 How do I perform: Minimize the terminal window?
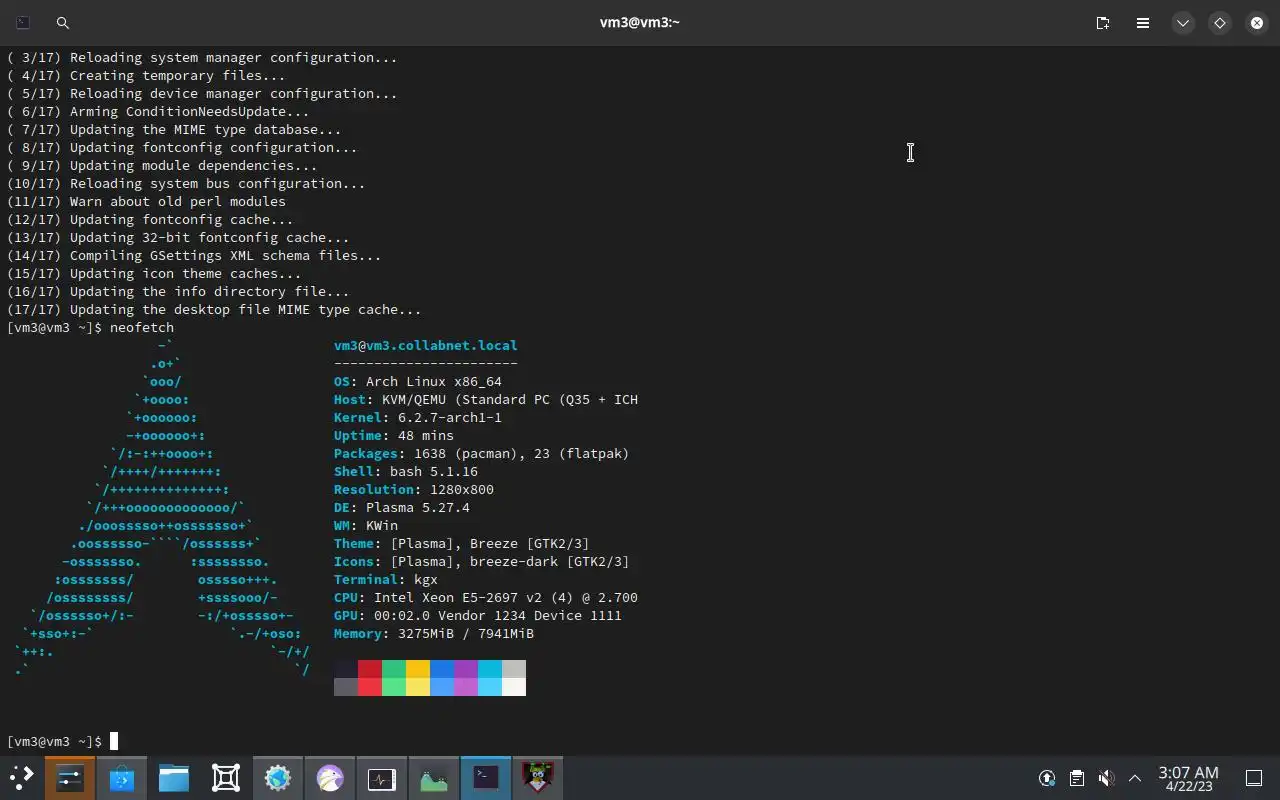pyautogui.click(x=1183, y=23)
